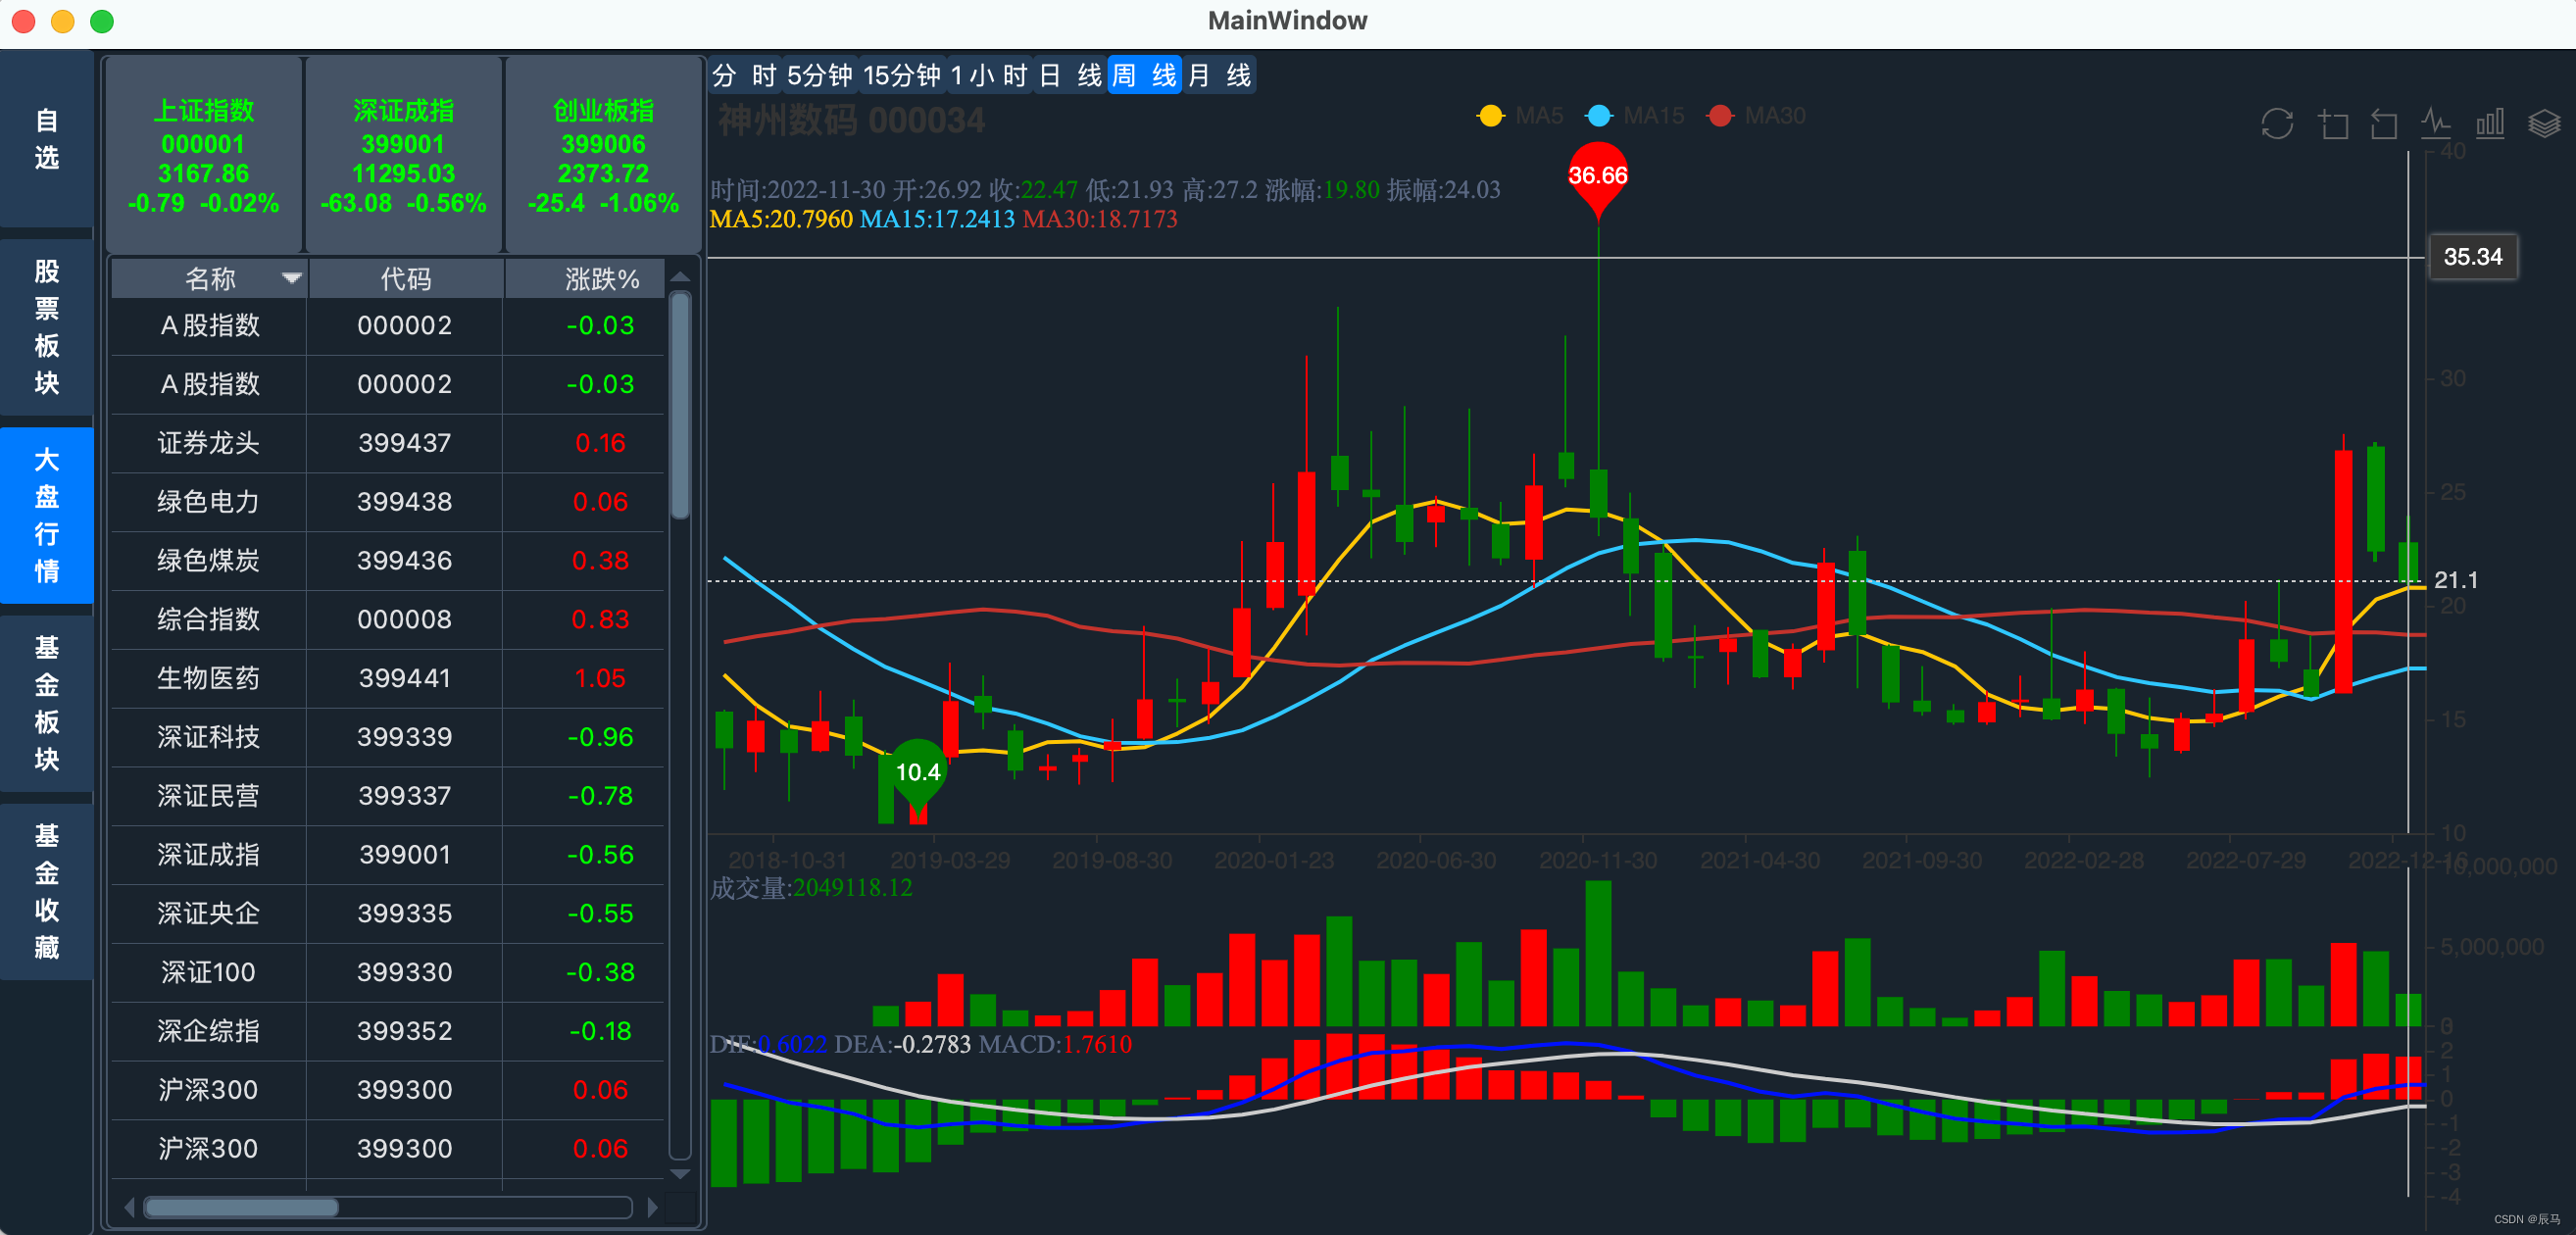Select the 月线 timeframe tab
This screenshot has height=1235, width=2576.
tap(1219, 75)
